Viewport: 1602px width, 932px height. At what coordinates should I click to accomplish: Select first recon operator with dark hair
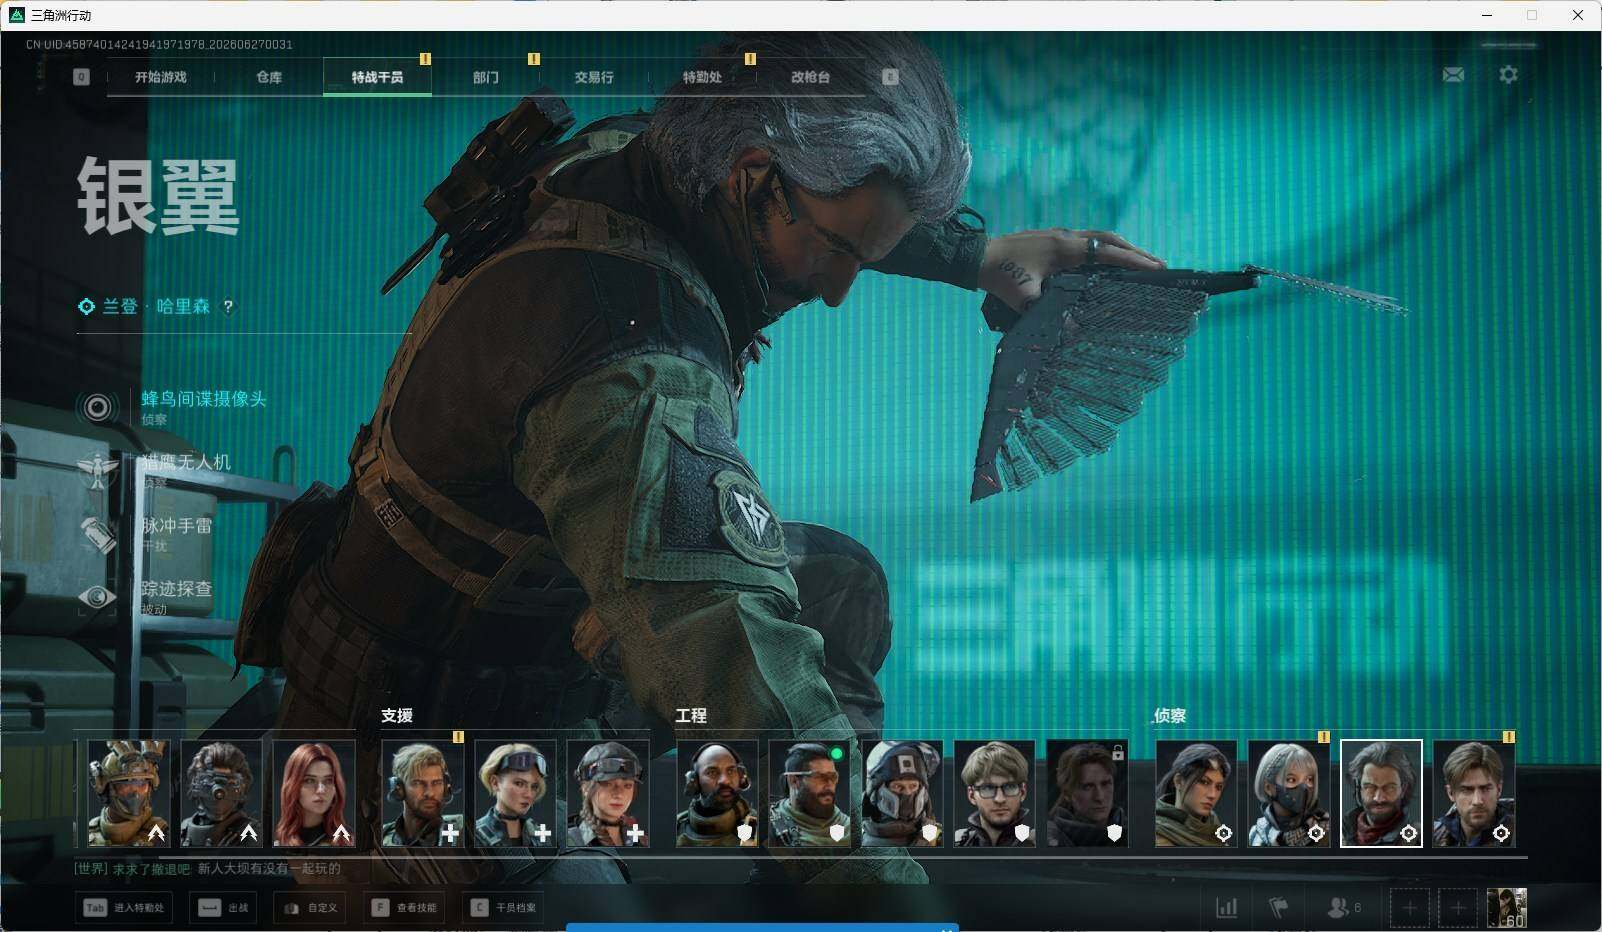pos(1196,793)
